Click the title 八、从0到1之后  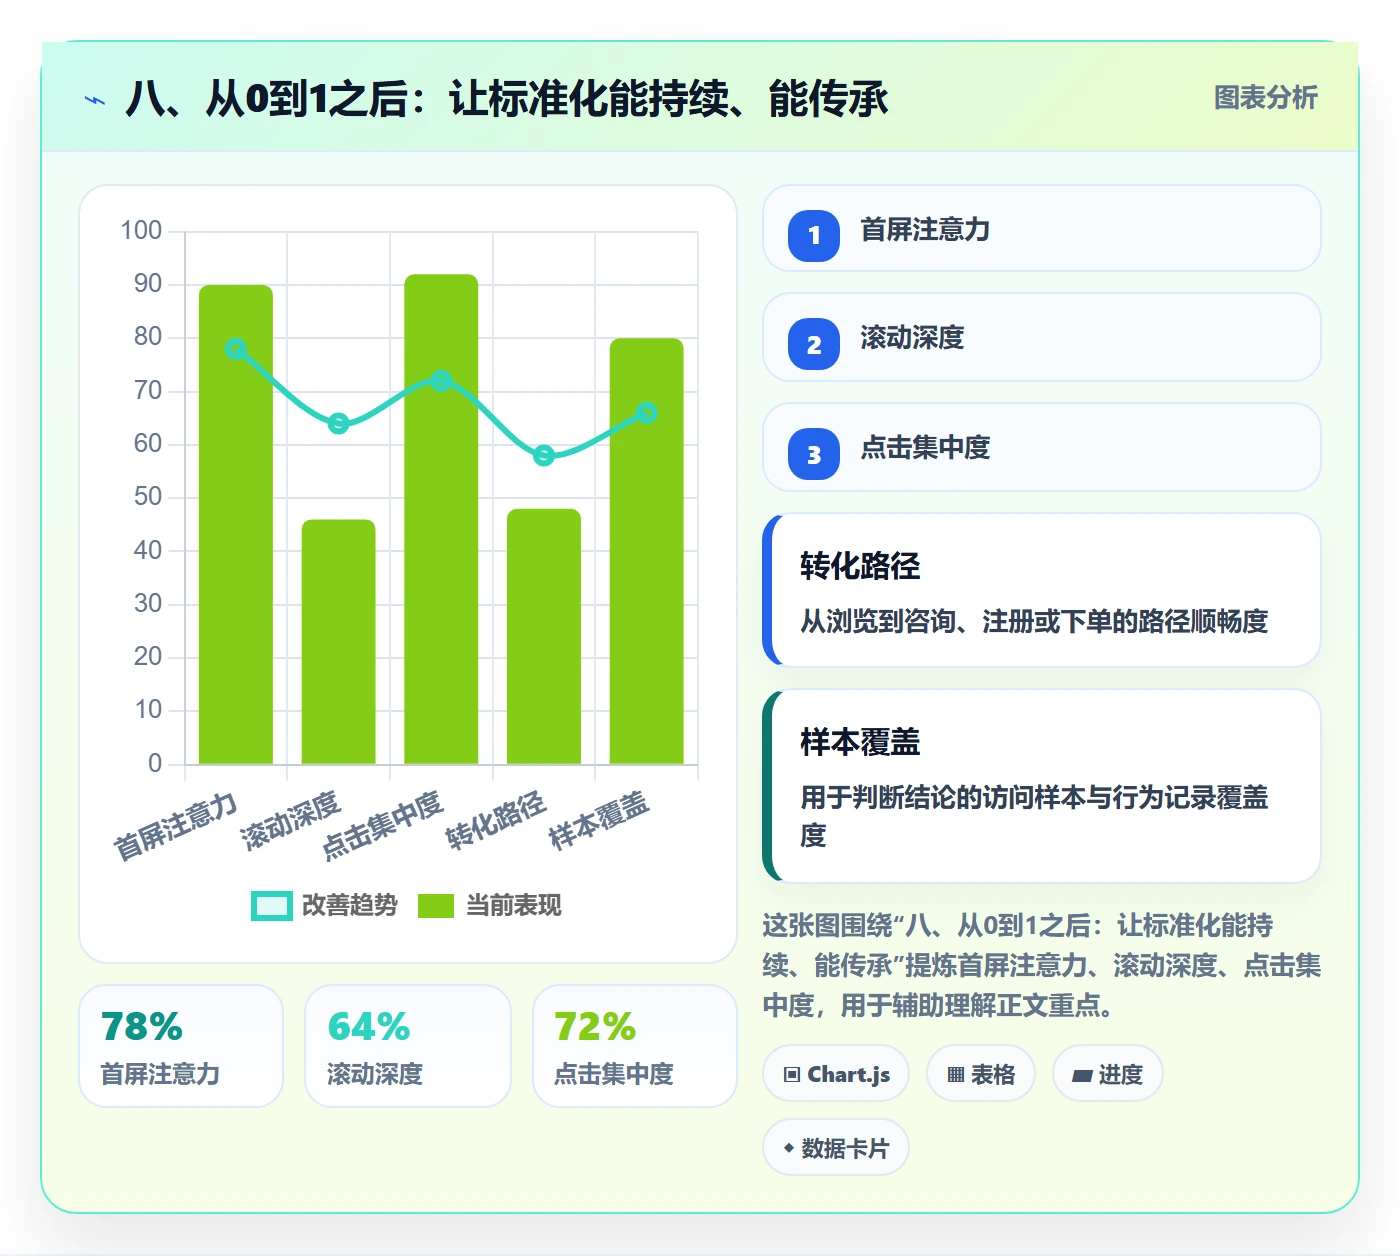point(506,99)
